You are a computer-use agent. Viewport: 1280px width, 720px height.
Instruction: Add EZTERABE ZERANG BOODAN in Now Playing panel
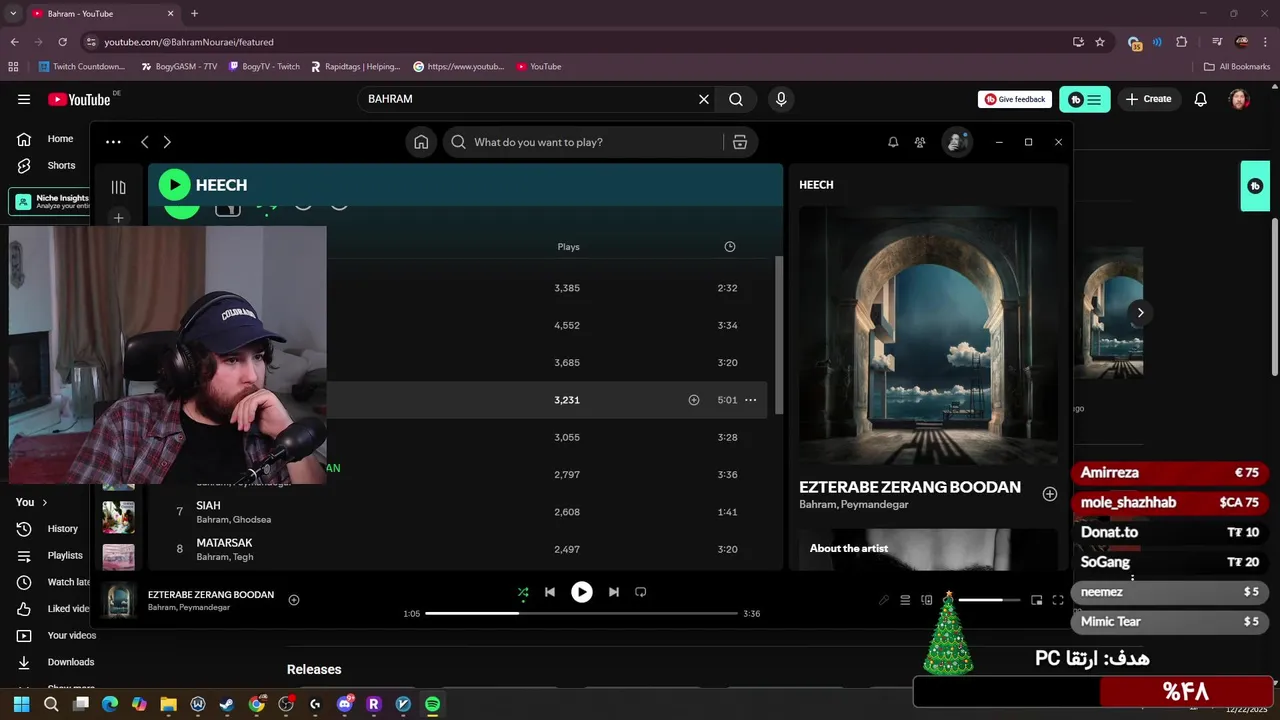[x=1050, y=494]
